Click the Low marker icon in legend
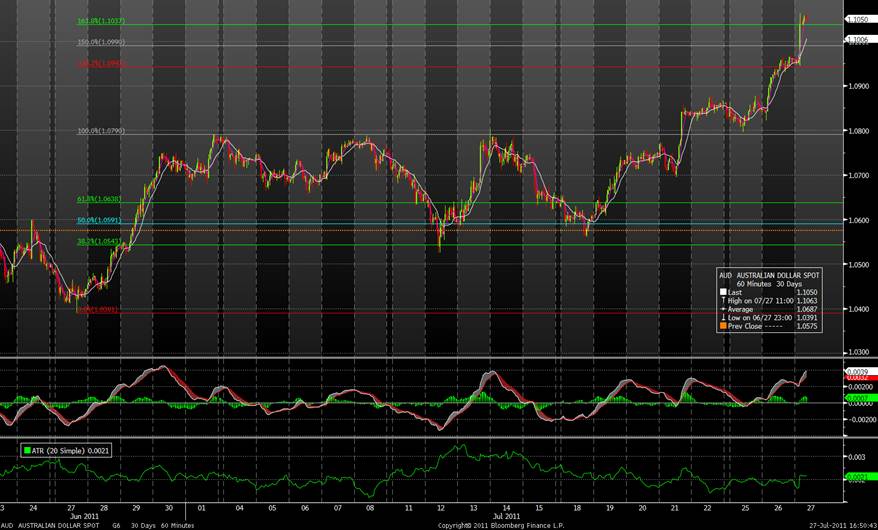 pyautogui.click(x=723, y=318)
